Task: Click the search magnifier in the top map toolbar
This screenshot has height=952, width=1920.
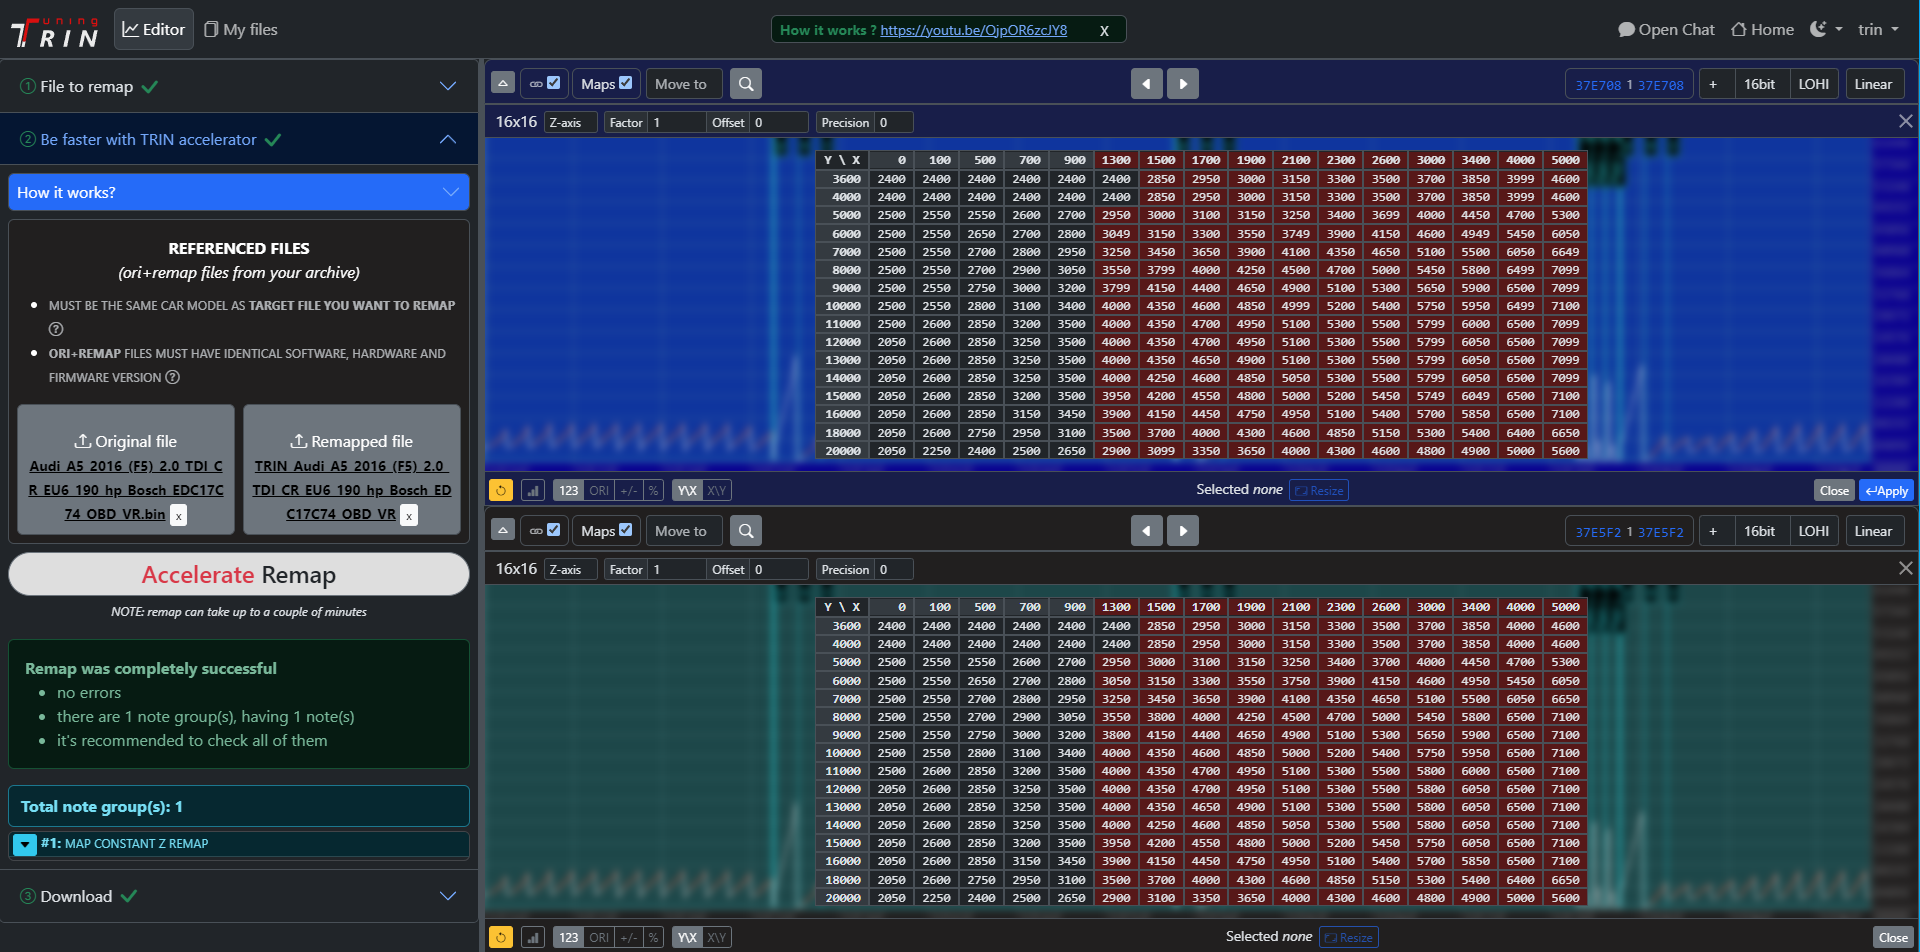Action: pyautogui.click(x=745, y=84)
